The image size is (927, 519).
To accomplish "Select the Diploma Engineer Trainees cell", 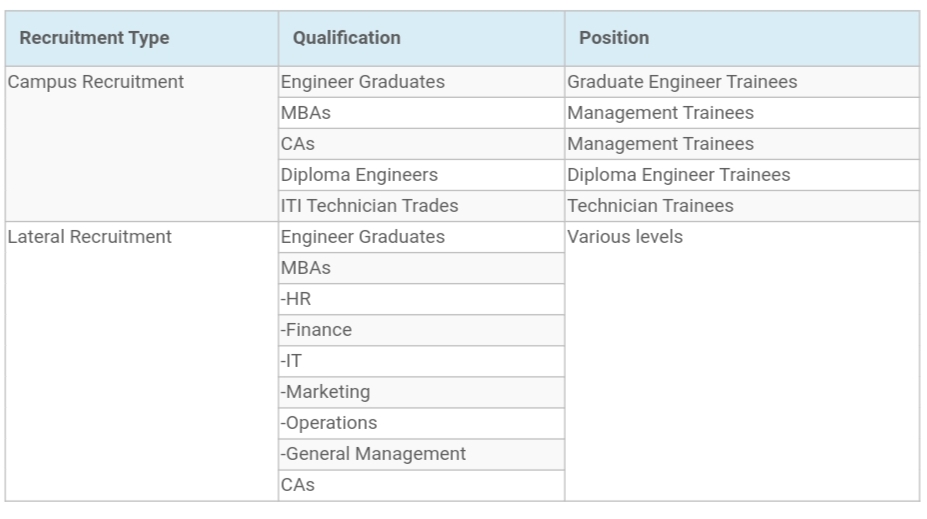I will (678, 175).
